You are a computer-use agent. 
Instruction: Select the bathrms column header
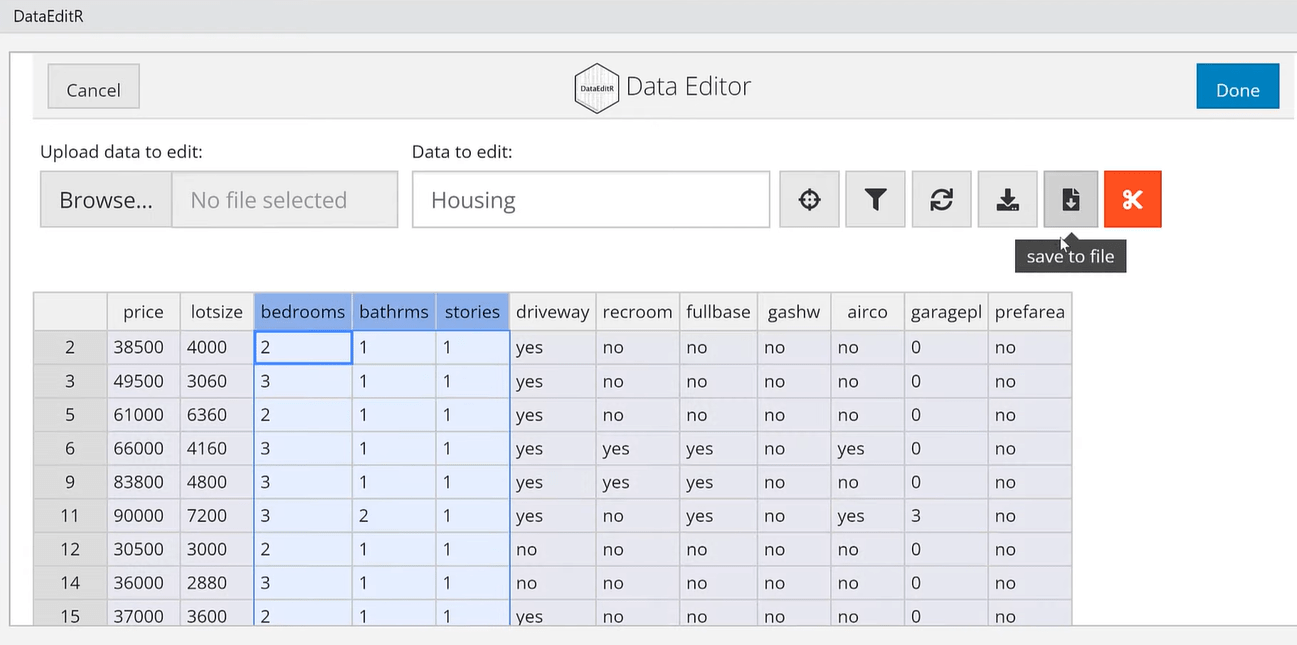coord(394,312)
